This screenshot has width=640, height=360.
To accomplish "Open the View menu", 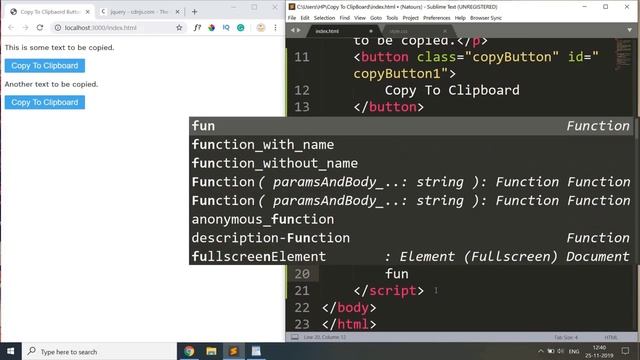I will pos(360,18).
